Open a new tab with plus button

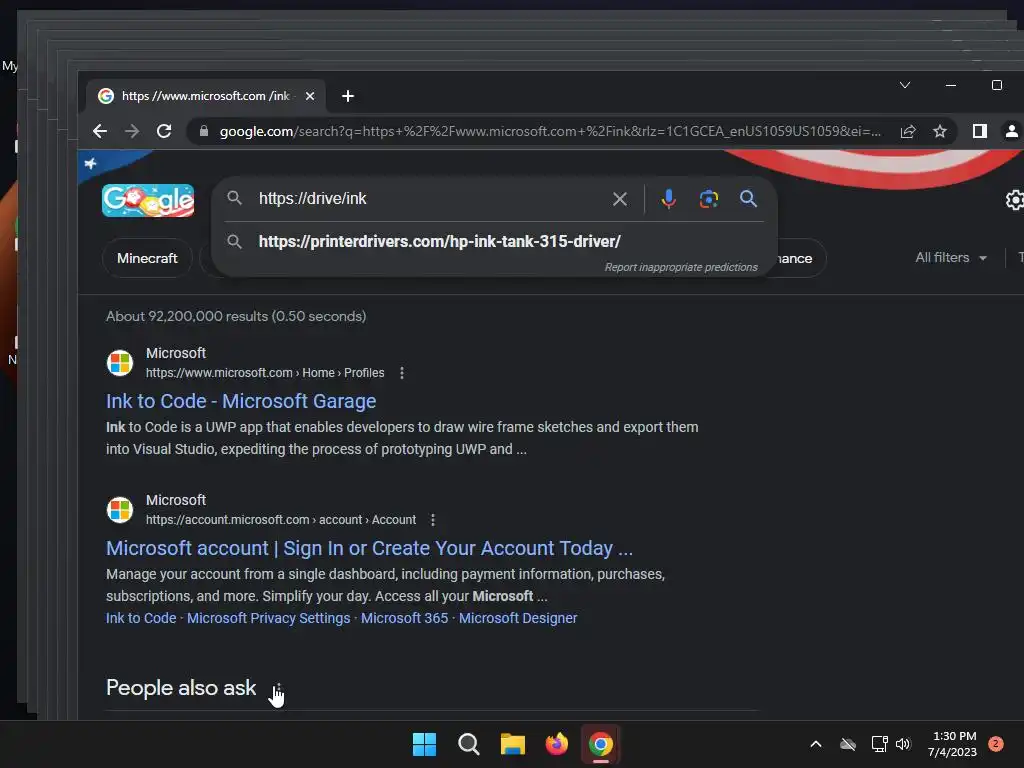348,96
